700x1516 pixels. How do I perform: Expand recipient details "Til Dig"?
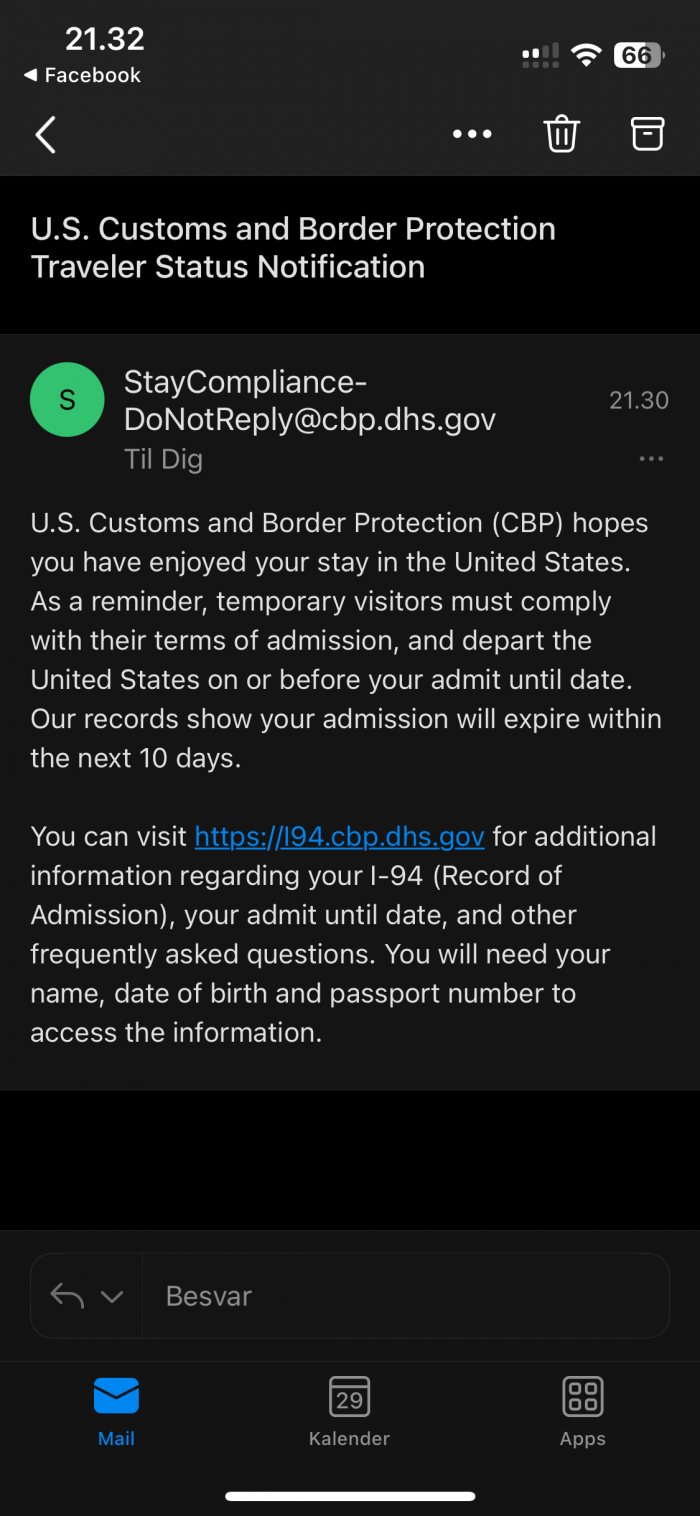click(x=163, y=460)
